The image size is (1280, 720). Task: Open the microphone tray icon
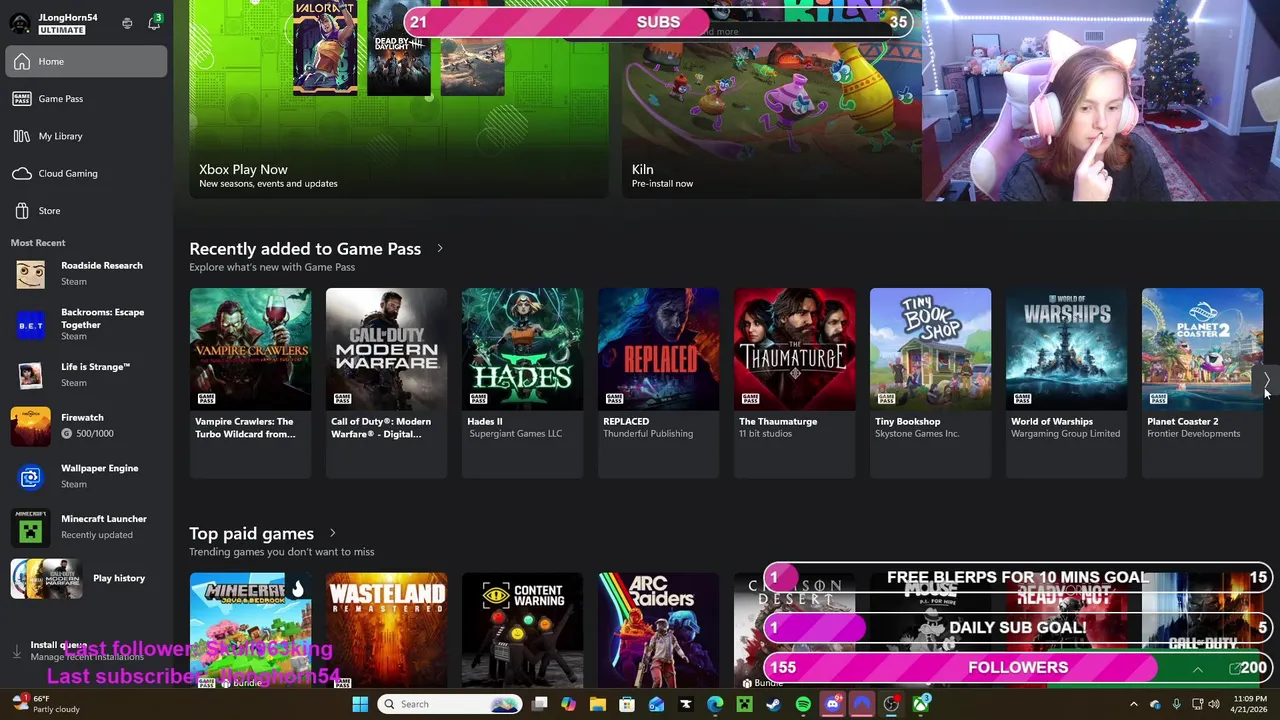1176,704
